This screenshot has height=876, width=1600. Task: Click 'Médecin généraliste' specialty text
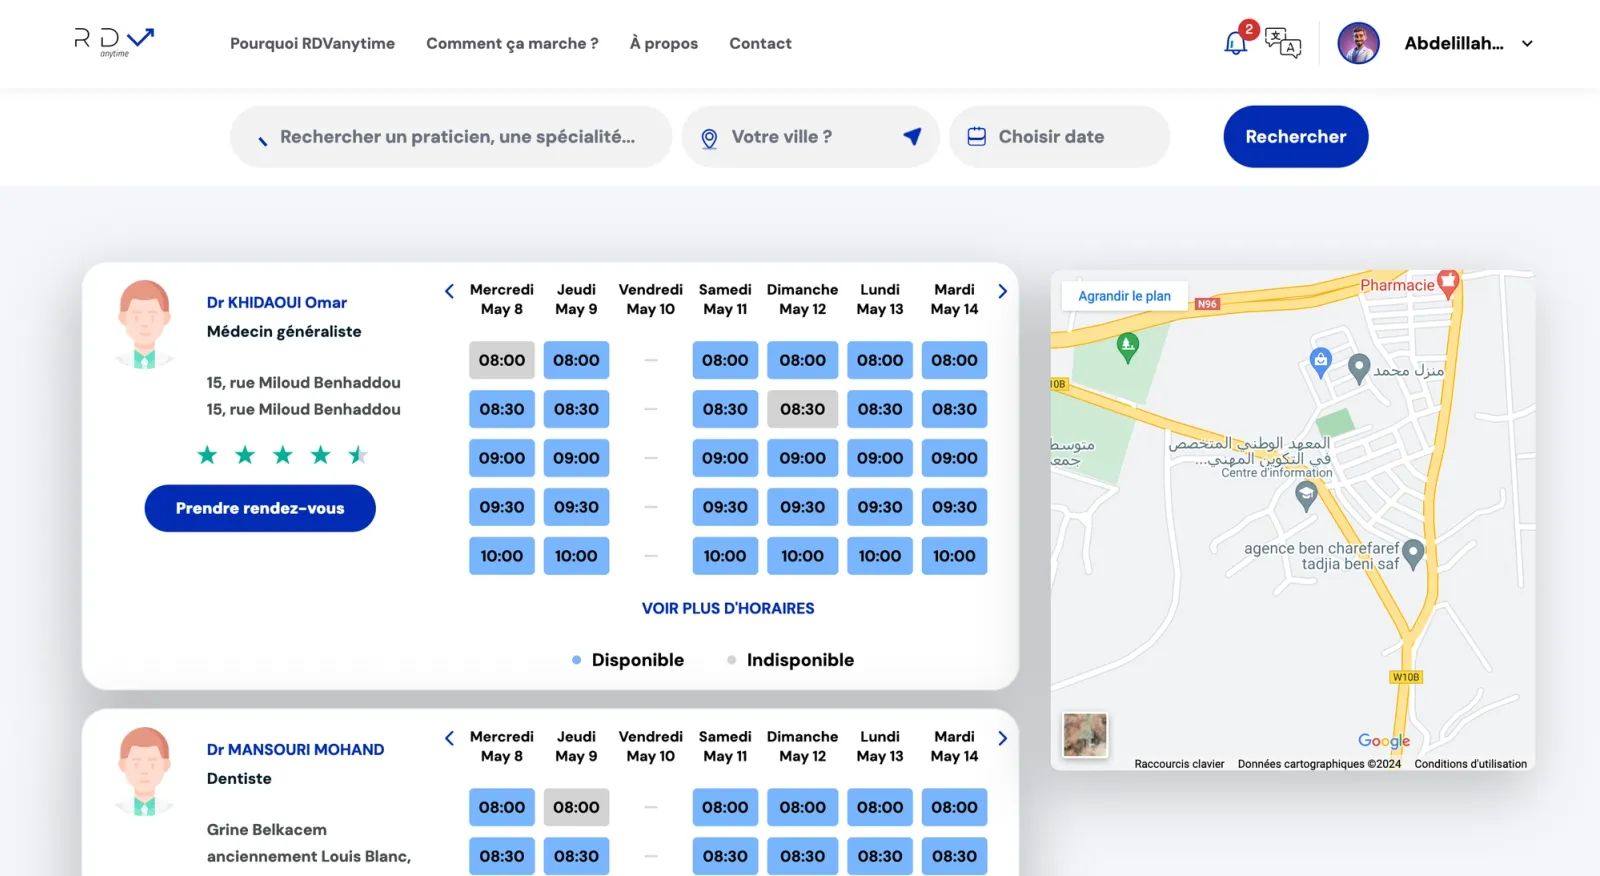point(284,332)
